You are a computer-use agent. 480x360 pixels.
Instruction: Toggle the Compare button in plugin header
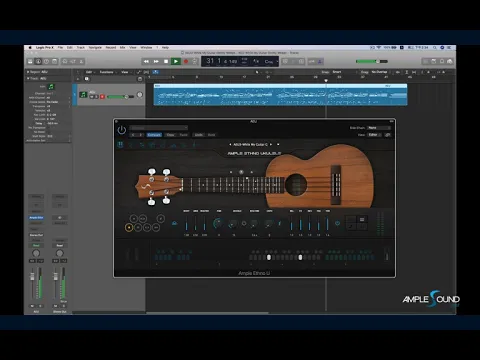[154, 135]
